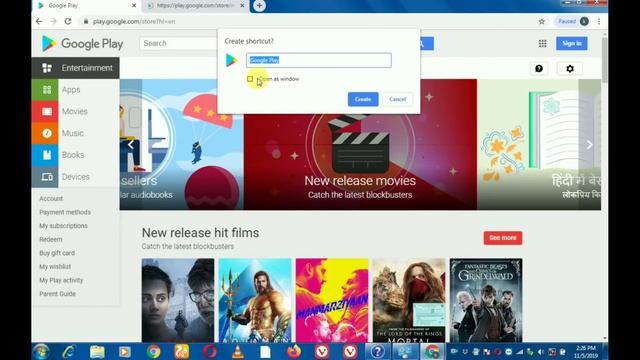Viewport: 640px width, 360px height.
Task: Close the Google Play browser tab
Action: [134, 6]
